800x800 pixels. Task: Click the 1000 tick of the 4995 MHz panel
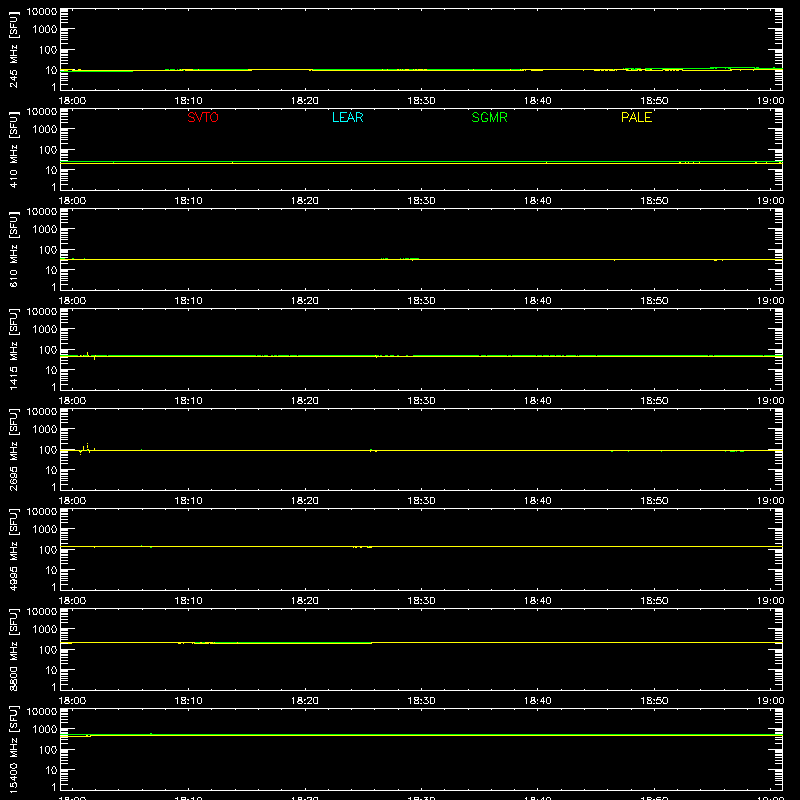coord(45,530)
